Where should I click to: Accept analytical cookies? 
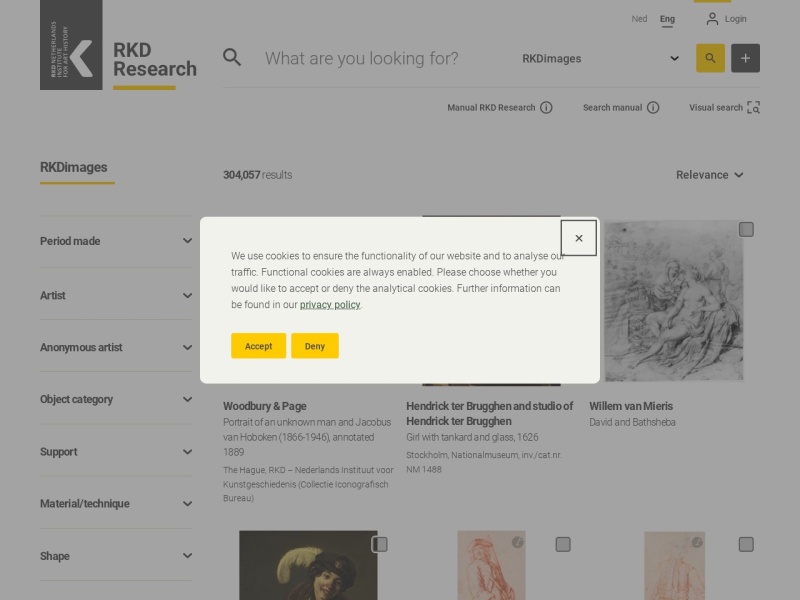[259, 346]
